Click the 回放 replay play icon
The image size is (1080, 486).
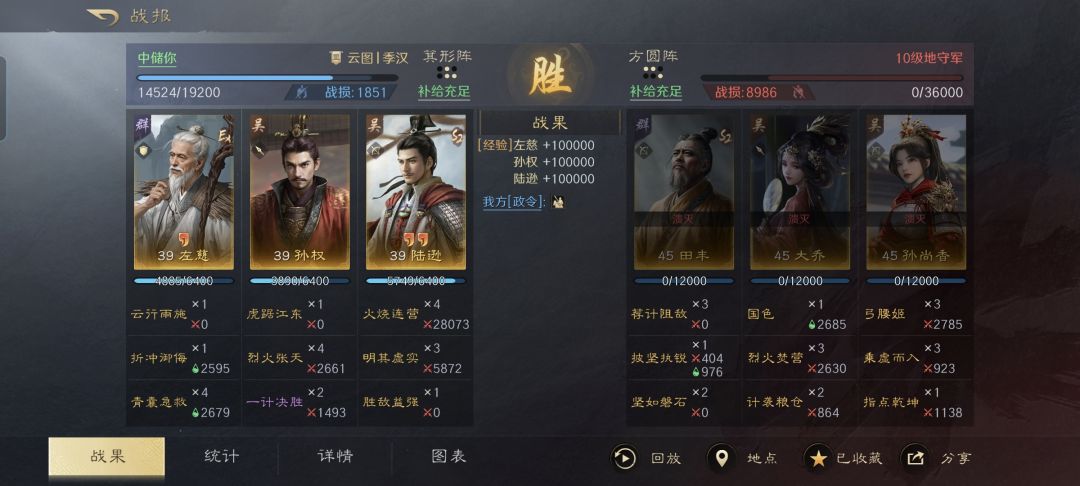tap(625, 458)
